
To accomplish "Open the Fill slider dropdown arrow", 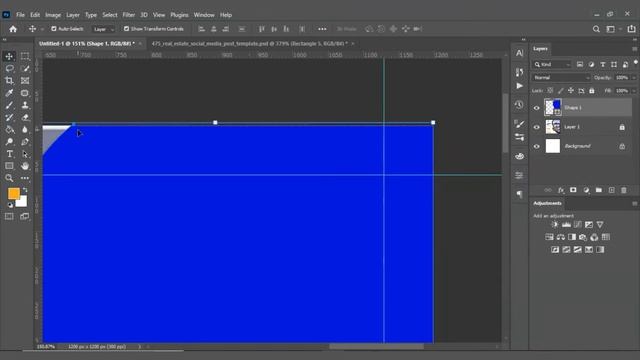I will (634, 91).
